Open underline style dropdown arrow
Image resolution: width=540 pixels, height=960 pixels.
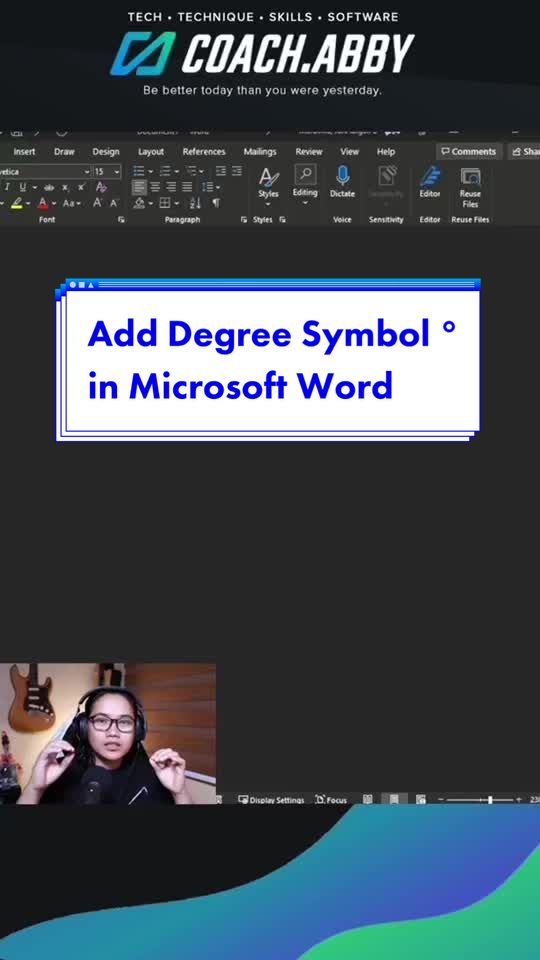point(34,187)
